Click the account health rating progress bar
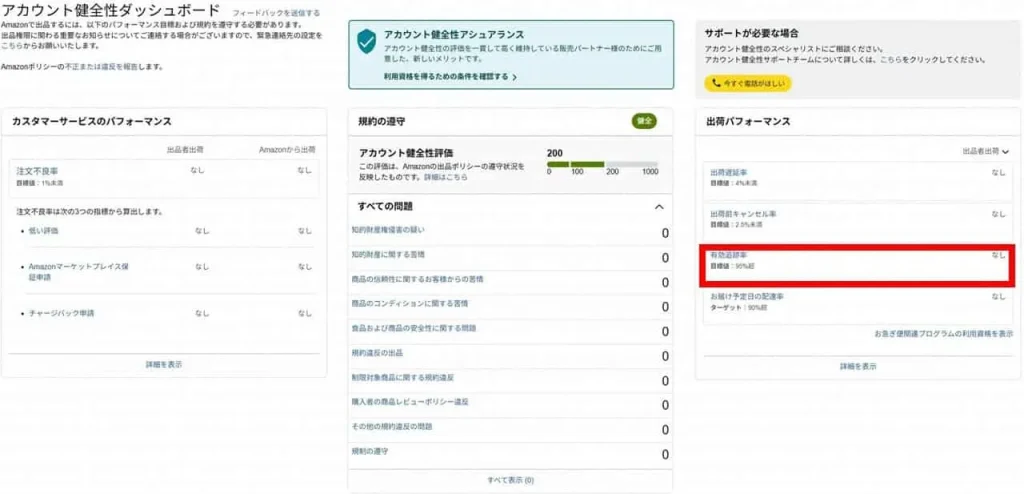The width and height of the screenshot is (1024, 494). [603, 165]
